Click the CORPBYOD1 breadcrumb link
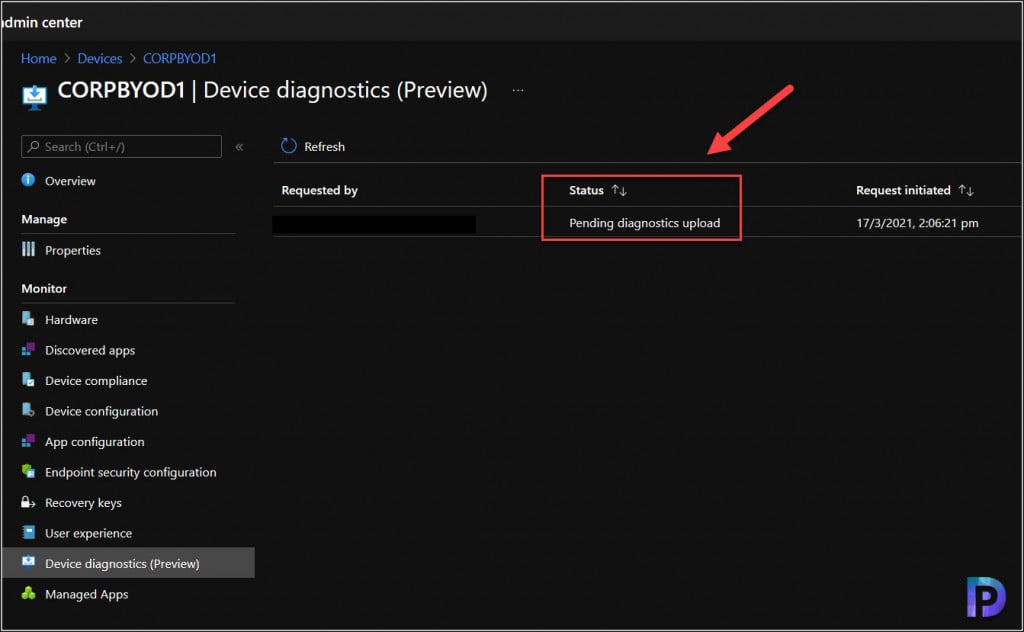1024x632 pixels. tap(180, 58)
